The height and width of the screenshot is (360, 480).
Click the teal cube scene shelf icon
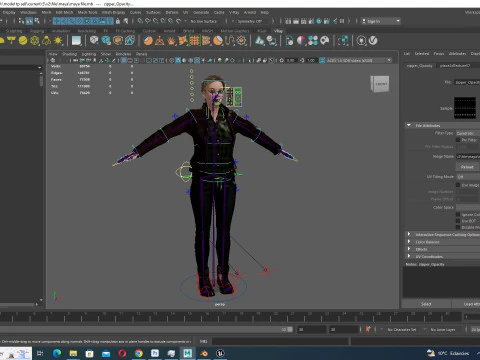click(x=106, y=41)
